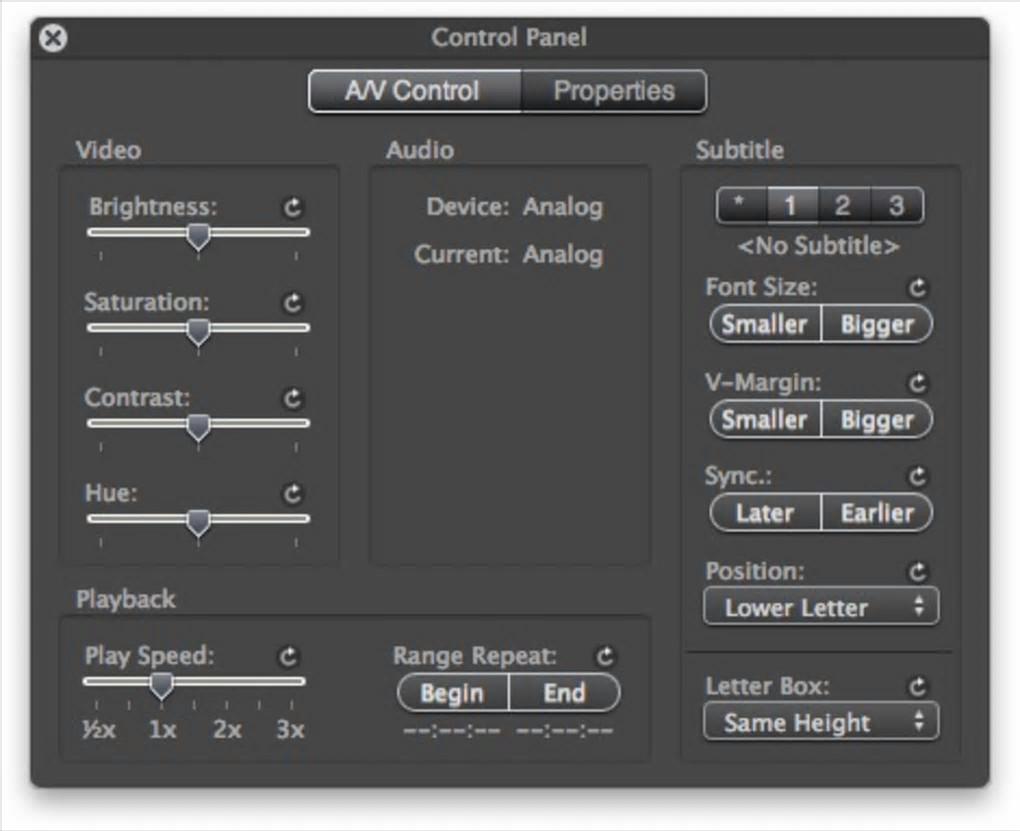This screenshot has width=1020, height=831.
Task: Reset Hue via its circular arrow
Action: click(293, 493)
